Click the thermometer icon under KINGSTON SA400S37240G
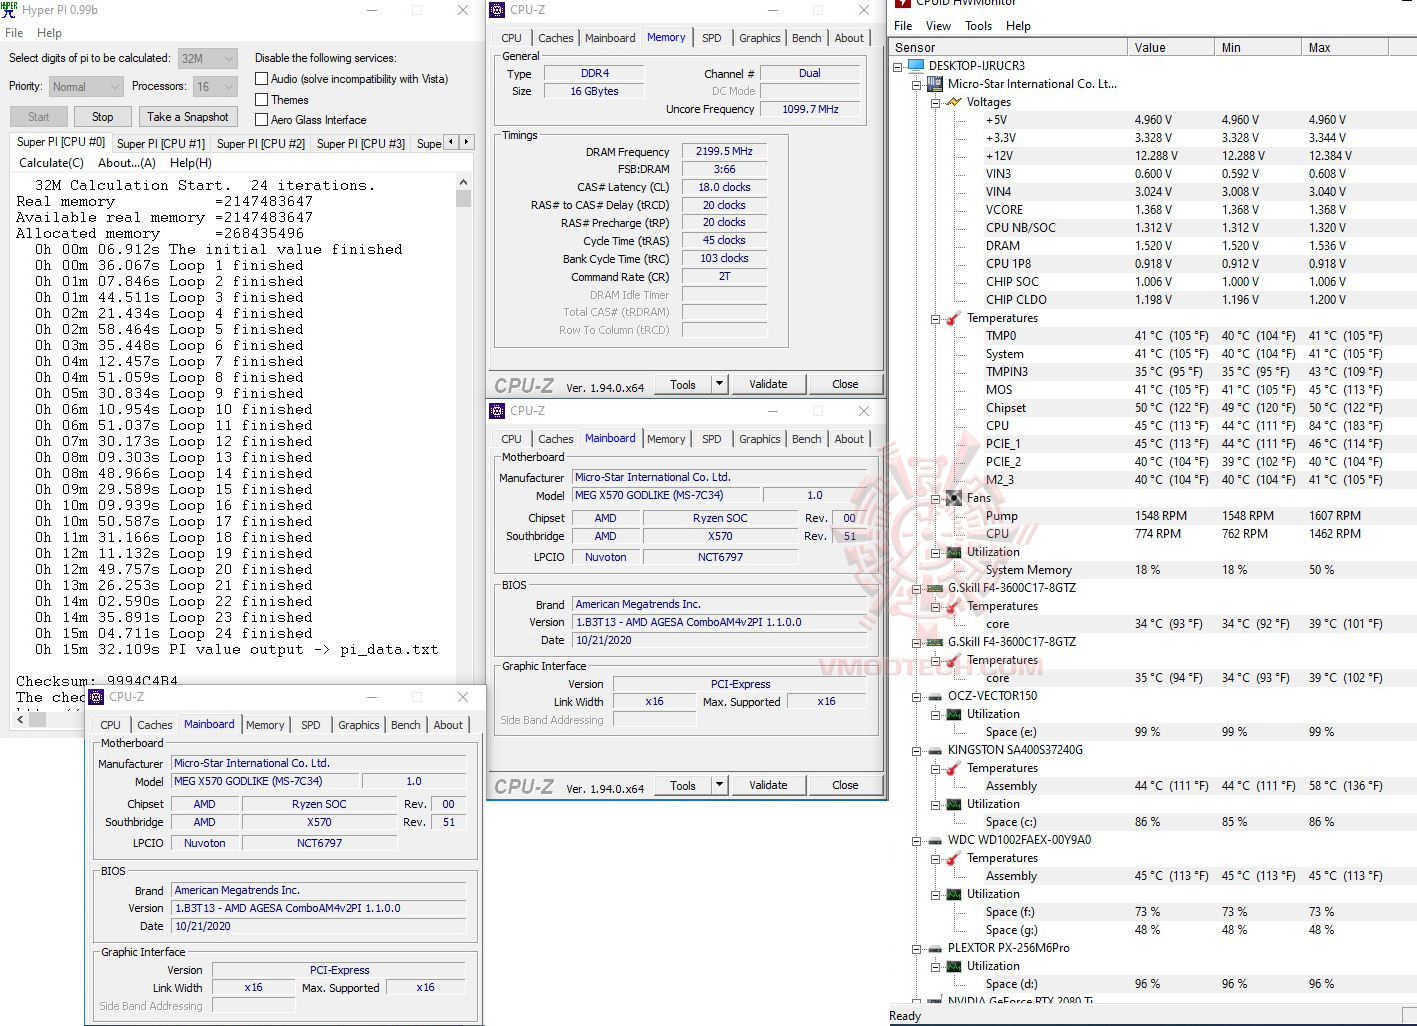The width and height of the screenshot is (1417, 1026). tap(953, 768)
